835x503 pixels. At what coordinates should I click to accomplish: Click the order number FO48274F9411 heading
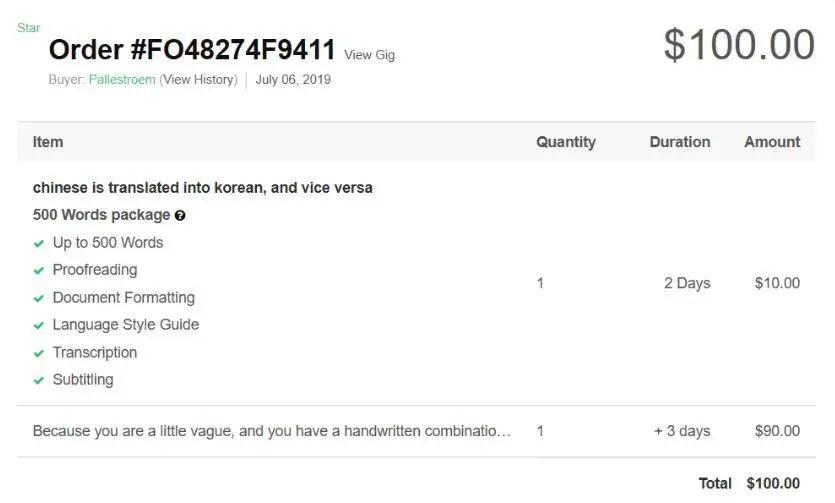pos(192,50)
